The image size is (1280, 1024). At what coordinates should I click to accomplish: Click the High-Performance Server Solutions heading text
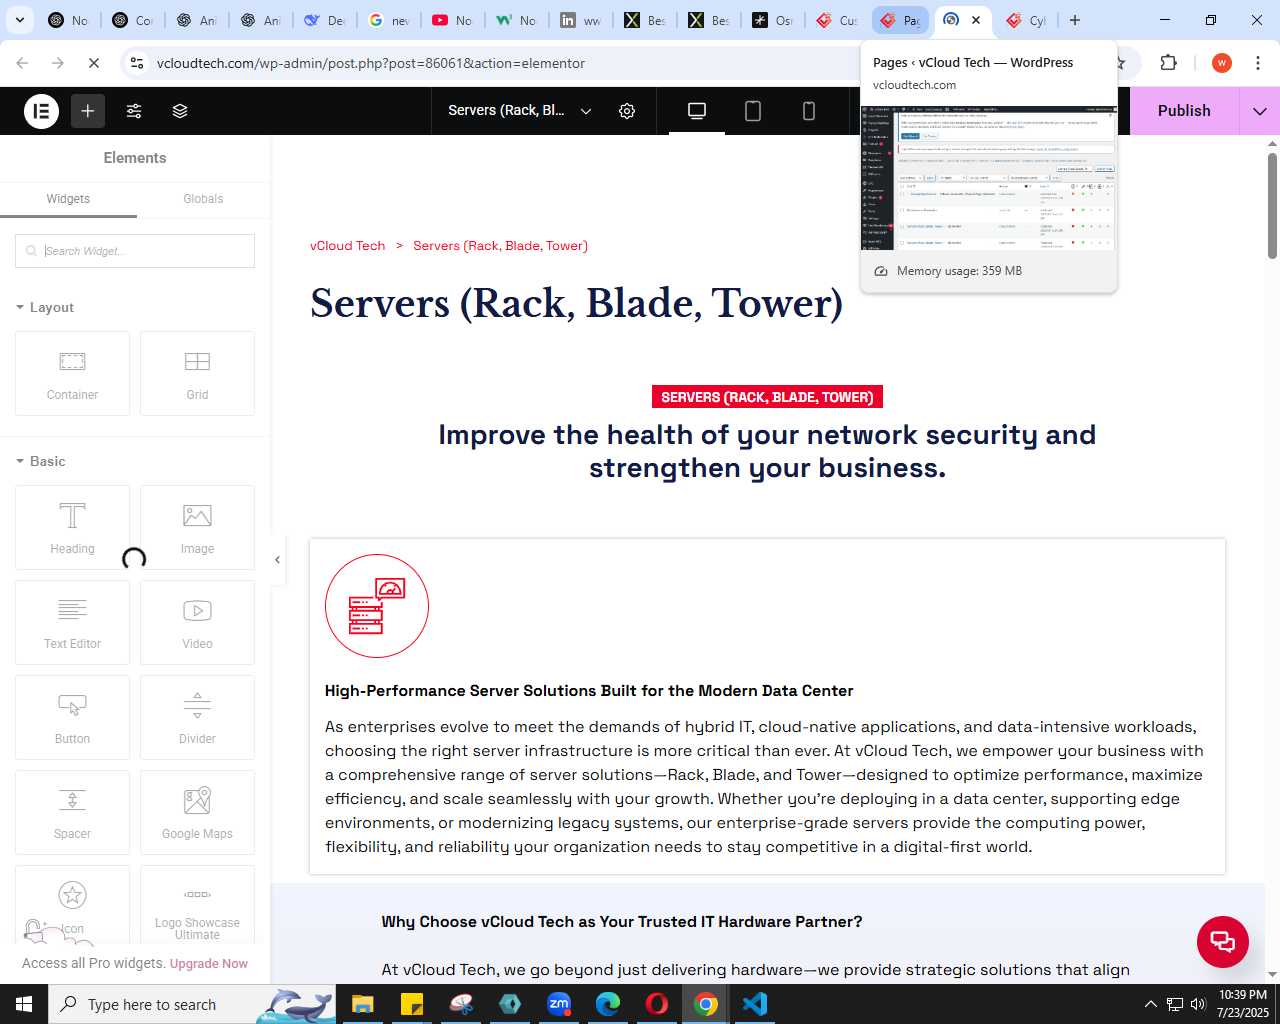[589, 691]
